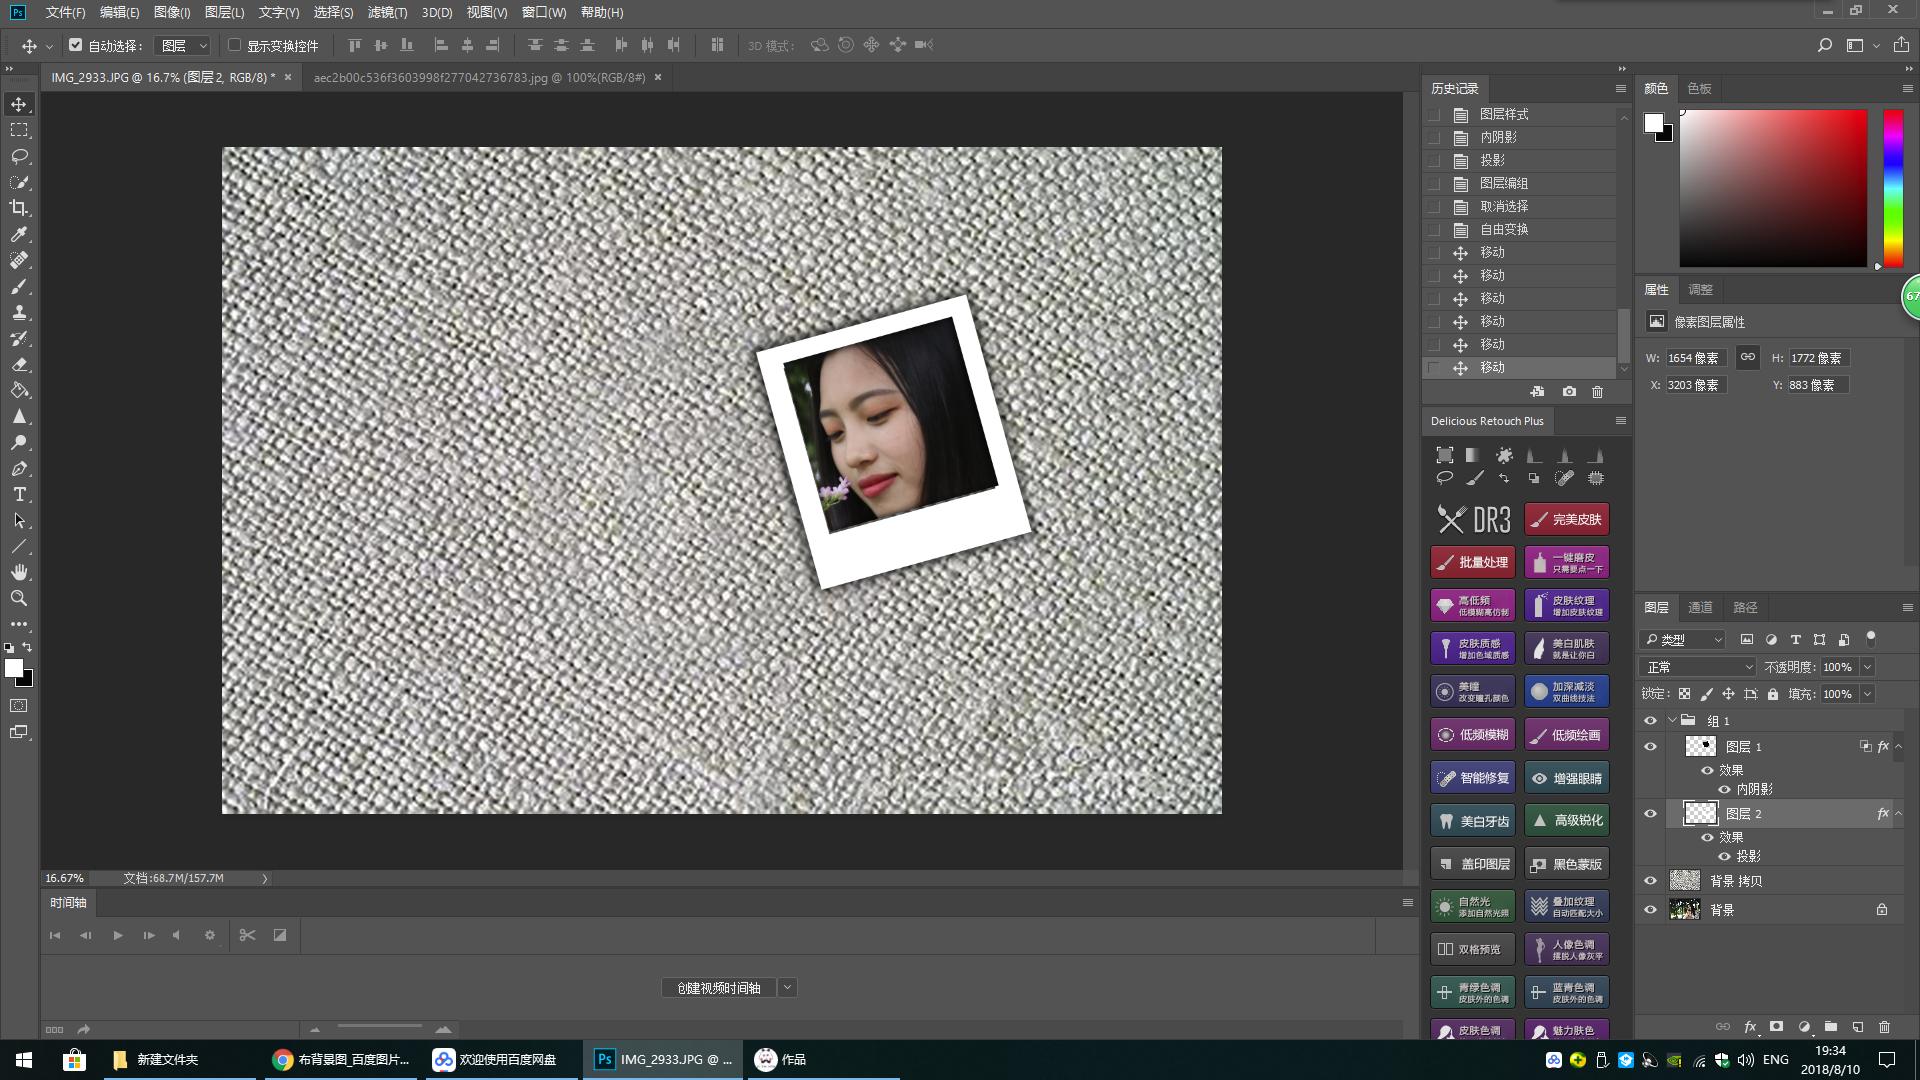Screen dimensions: 1920x1080
Task: Click the 创建视频时间轴 button
Action: (x=718, y=988)
